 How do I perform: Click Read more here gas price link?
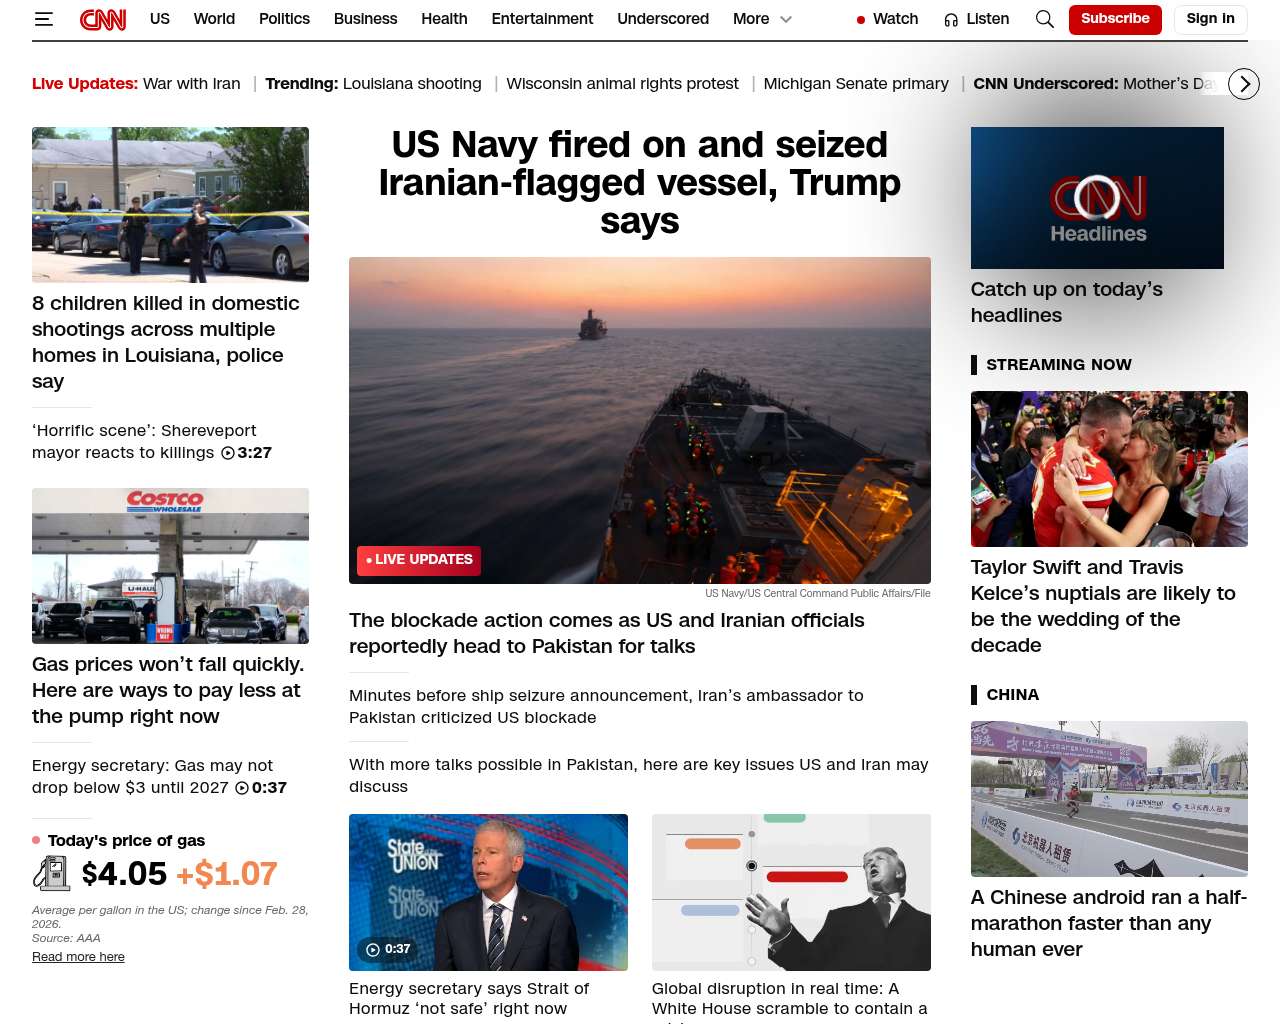(x=78, y=957)
